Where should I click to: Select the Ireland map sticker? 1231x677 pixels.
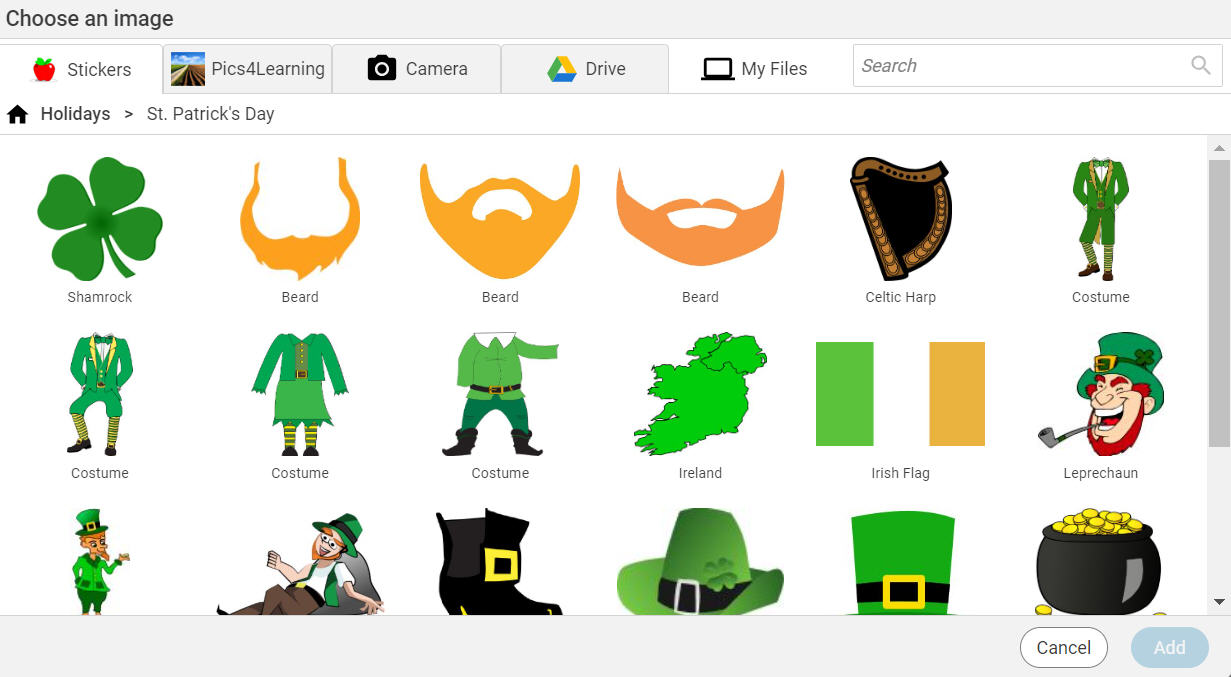point(700,393)
